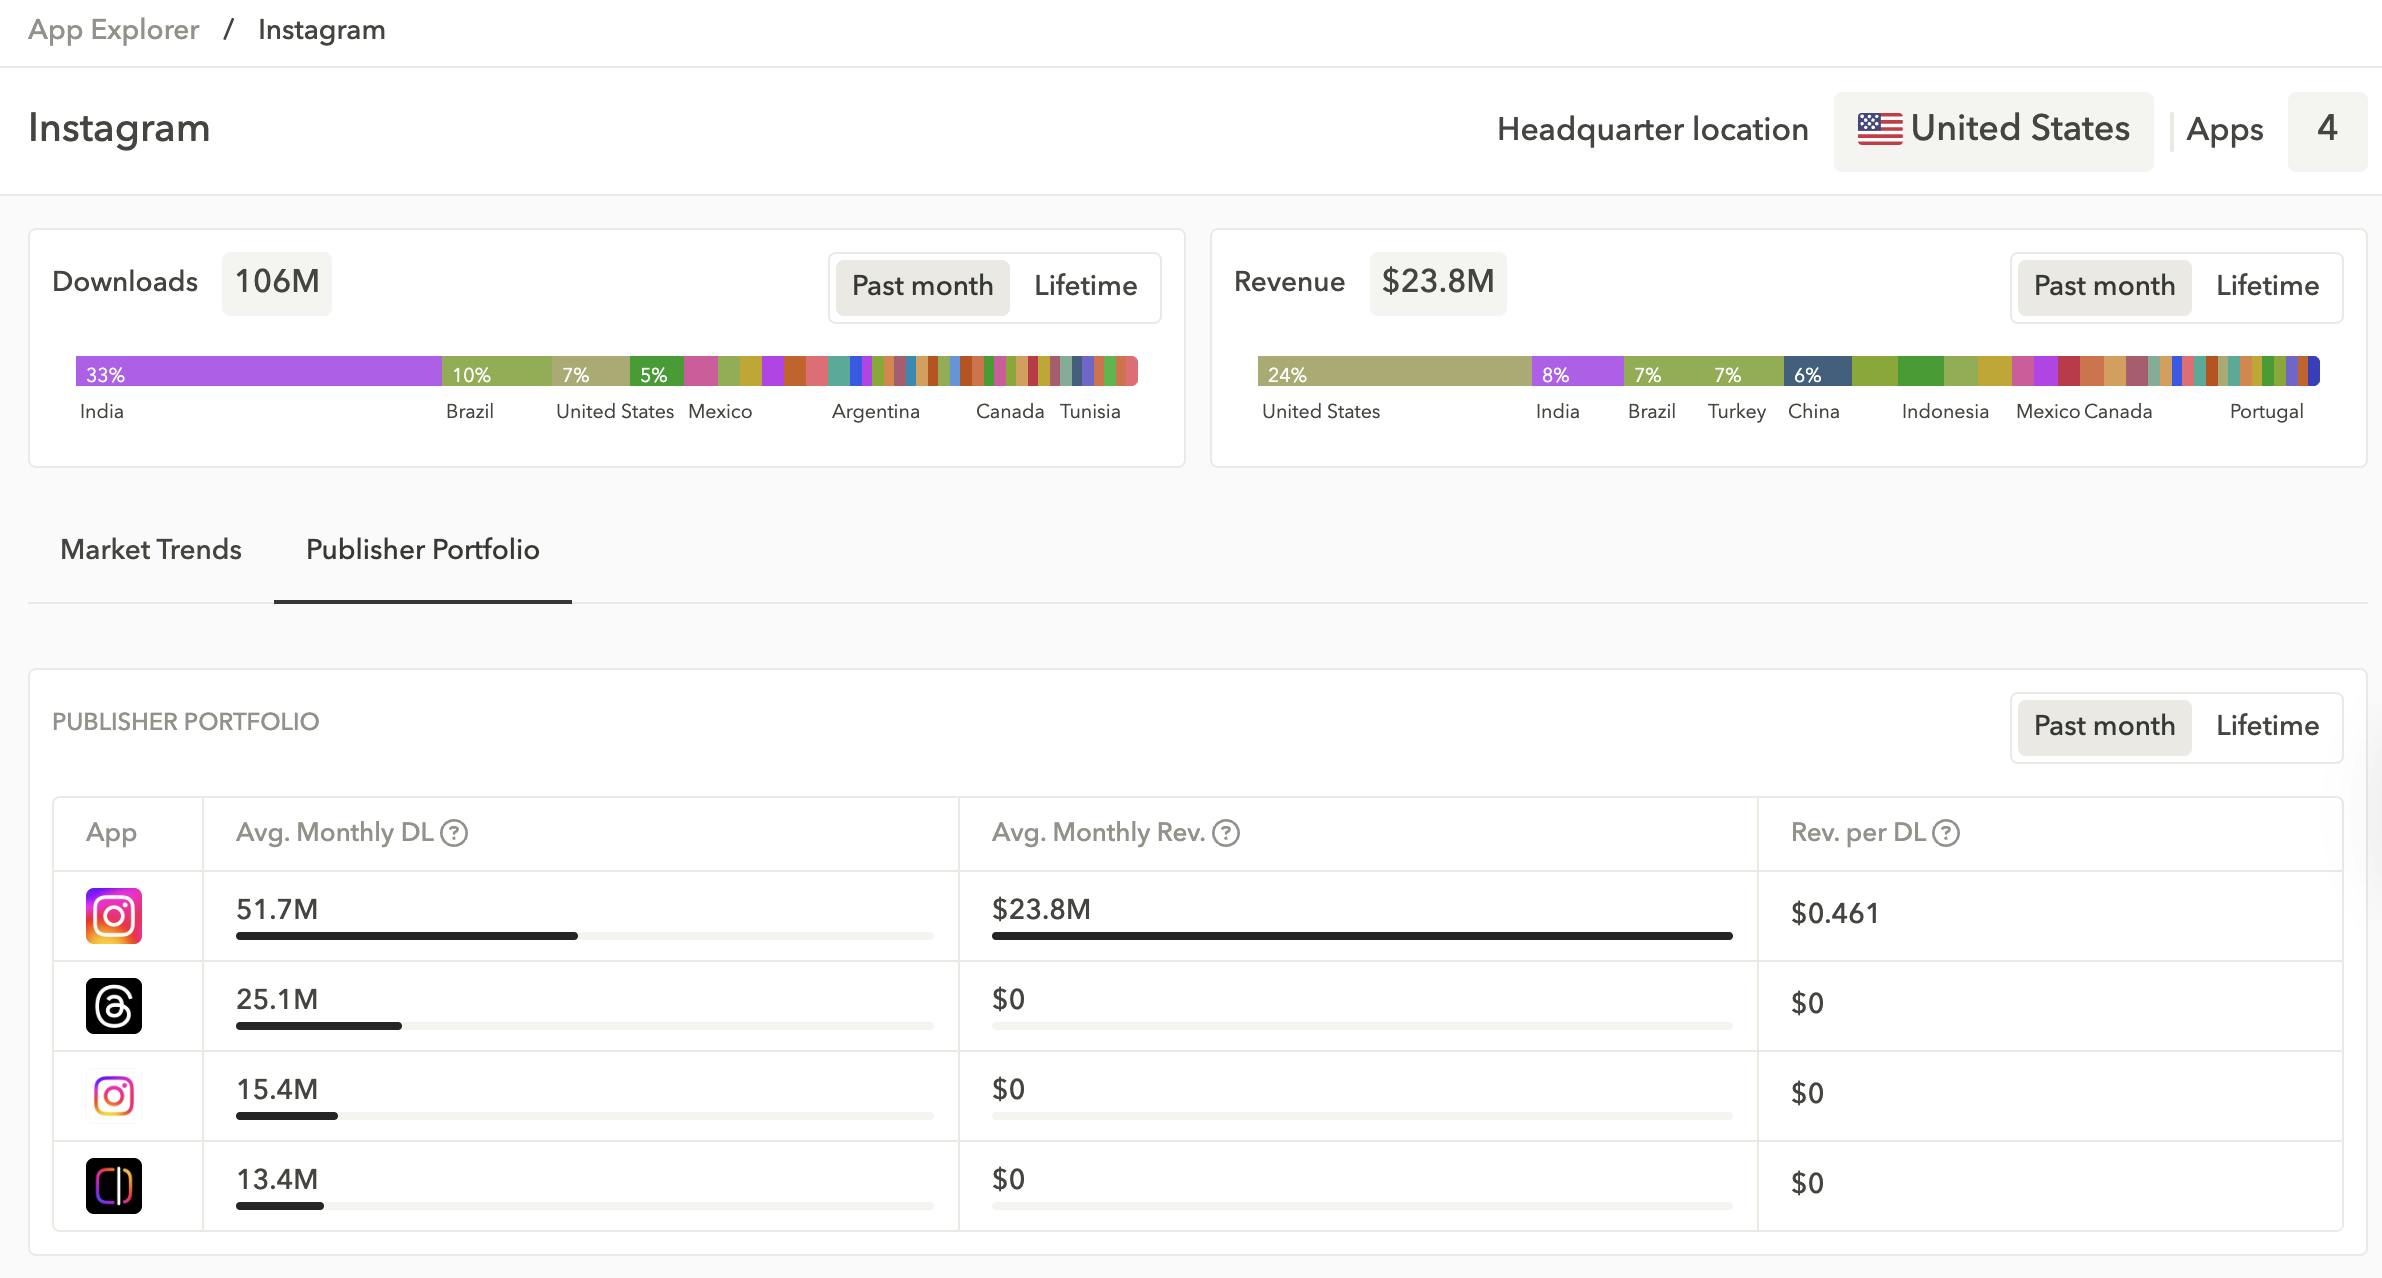The image size is (2382, 1278).
Task: Select the Threads app icon
Action: tap(114, 1006)
